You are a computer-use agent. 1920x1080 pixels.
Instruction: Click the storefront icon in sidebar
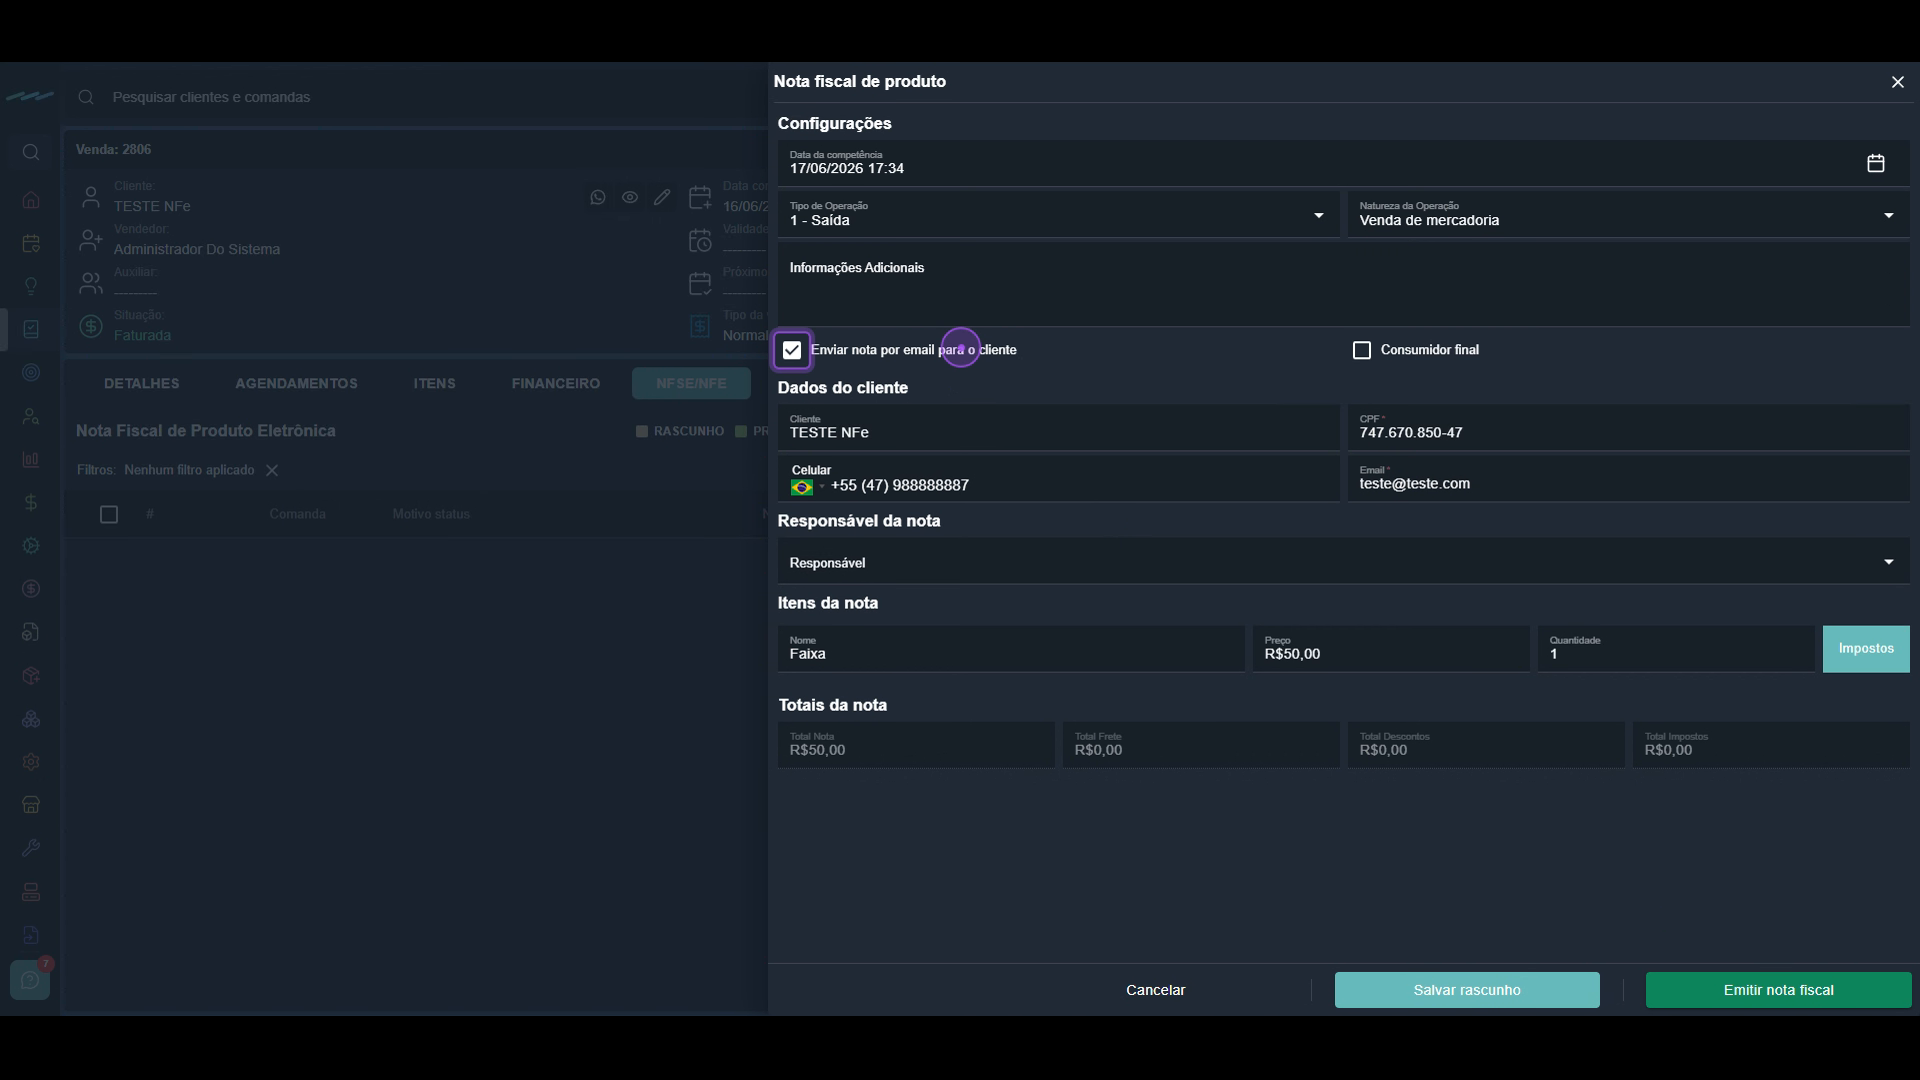point(31,805)
